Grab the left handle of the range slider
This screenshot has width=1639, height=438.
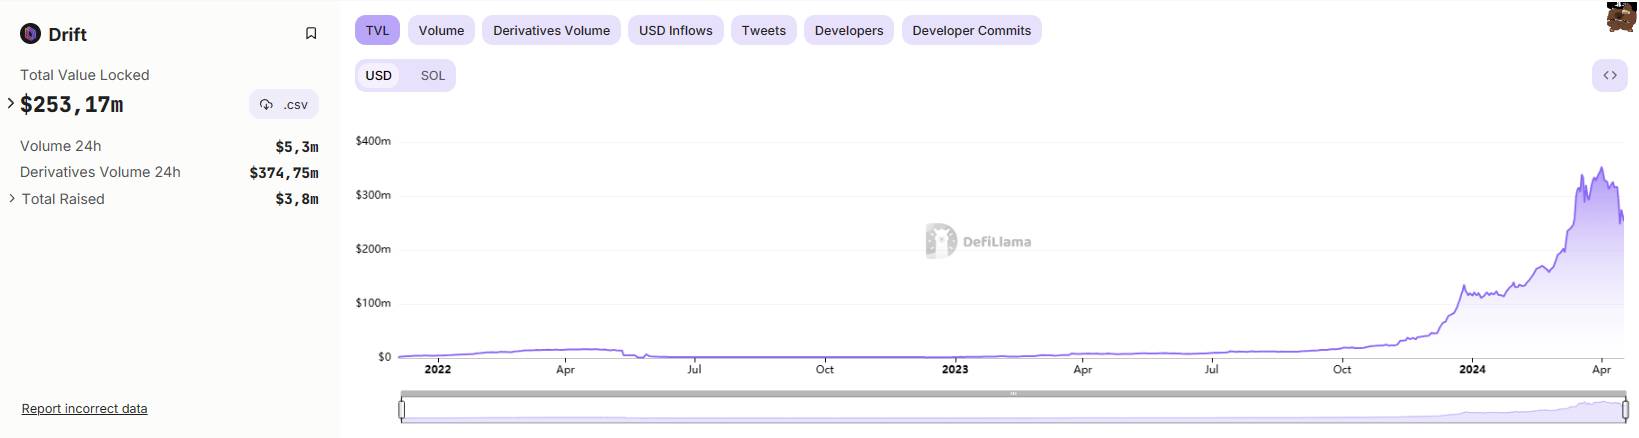[402, 409]
